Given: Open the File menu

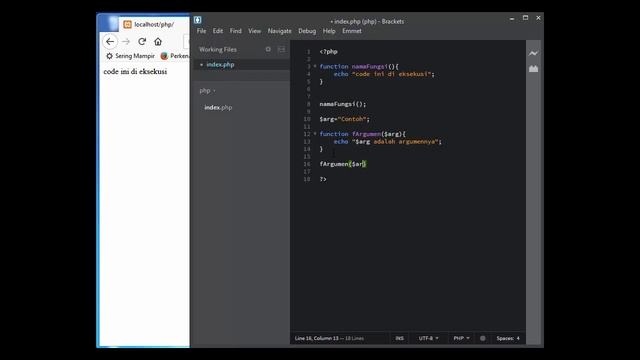Looking at the screenshot, I should point(201,31).
